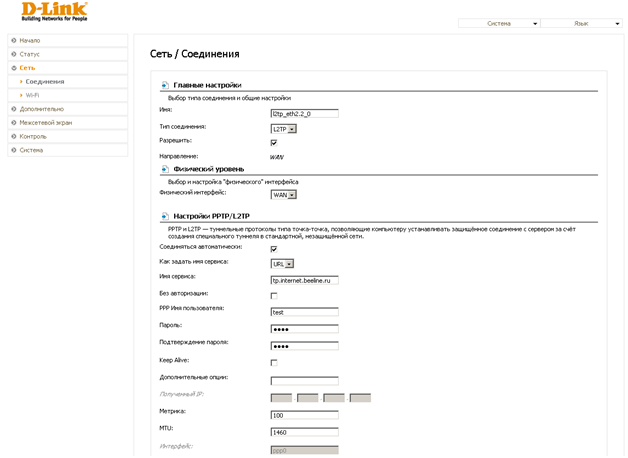Open the Язык dropdown in top bar
This screenshot has width=628, height=458.
click(x=582, y=24)
